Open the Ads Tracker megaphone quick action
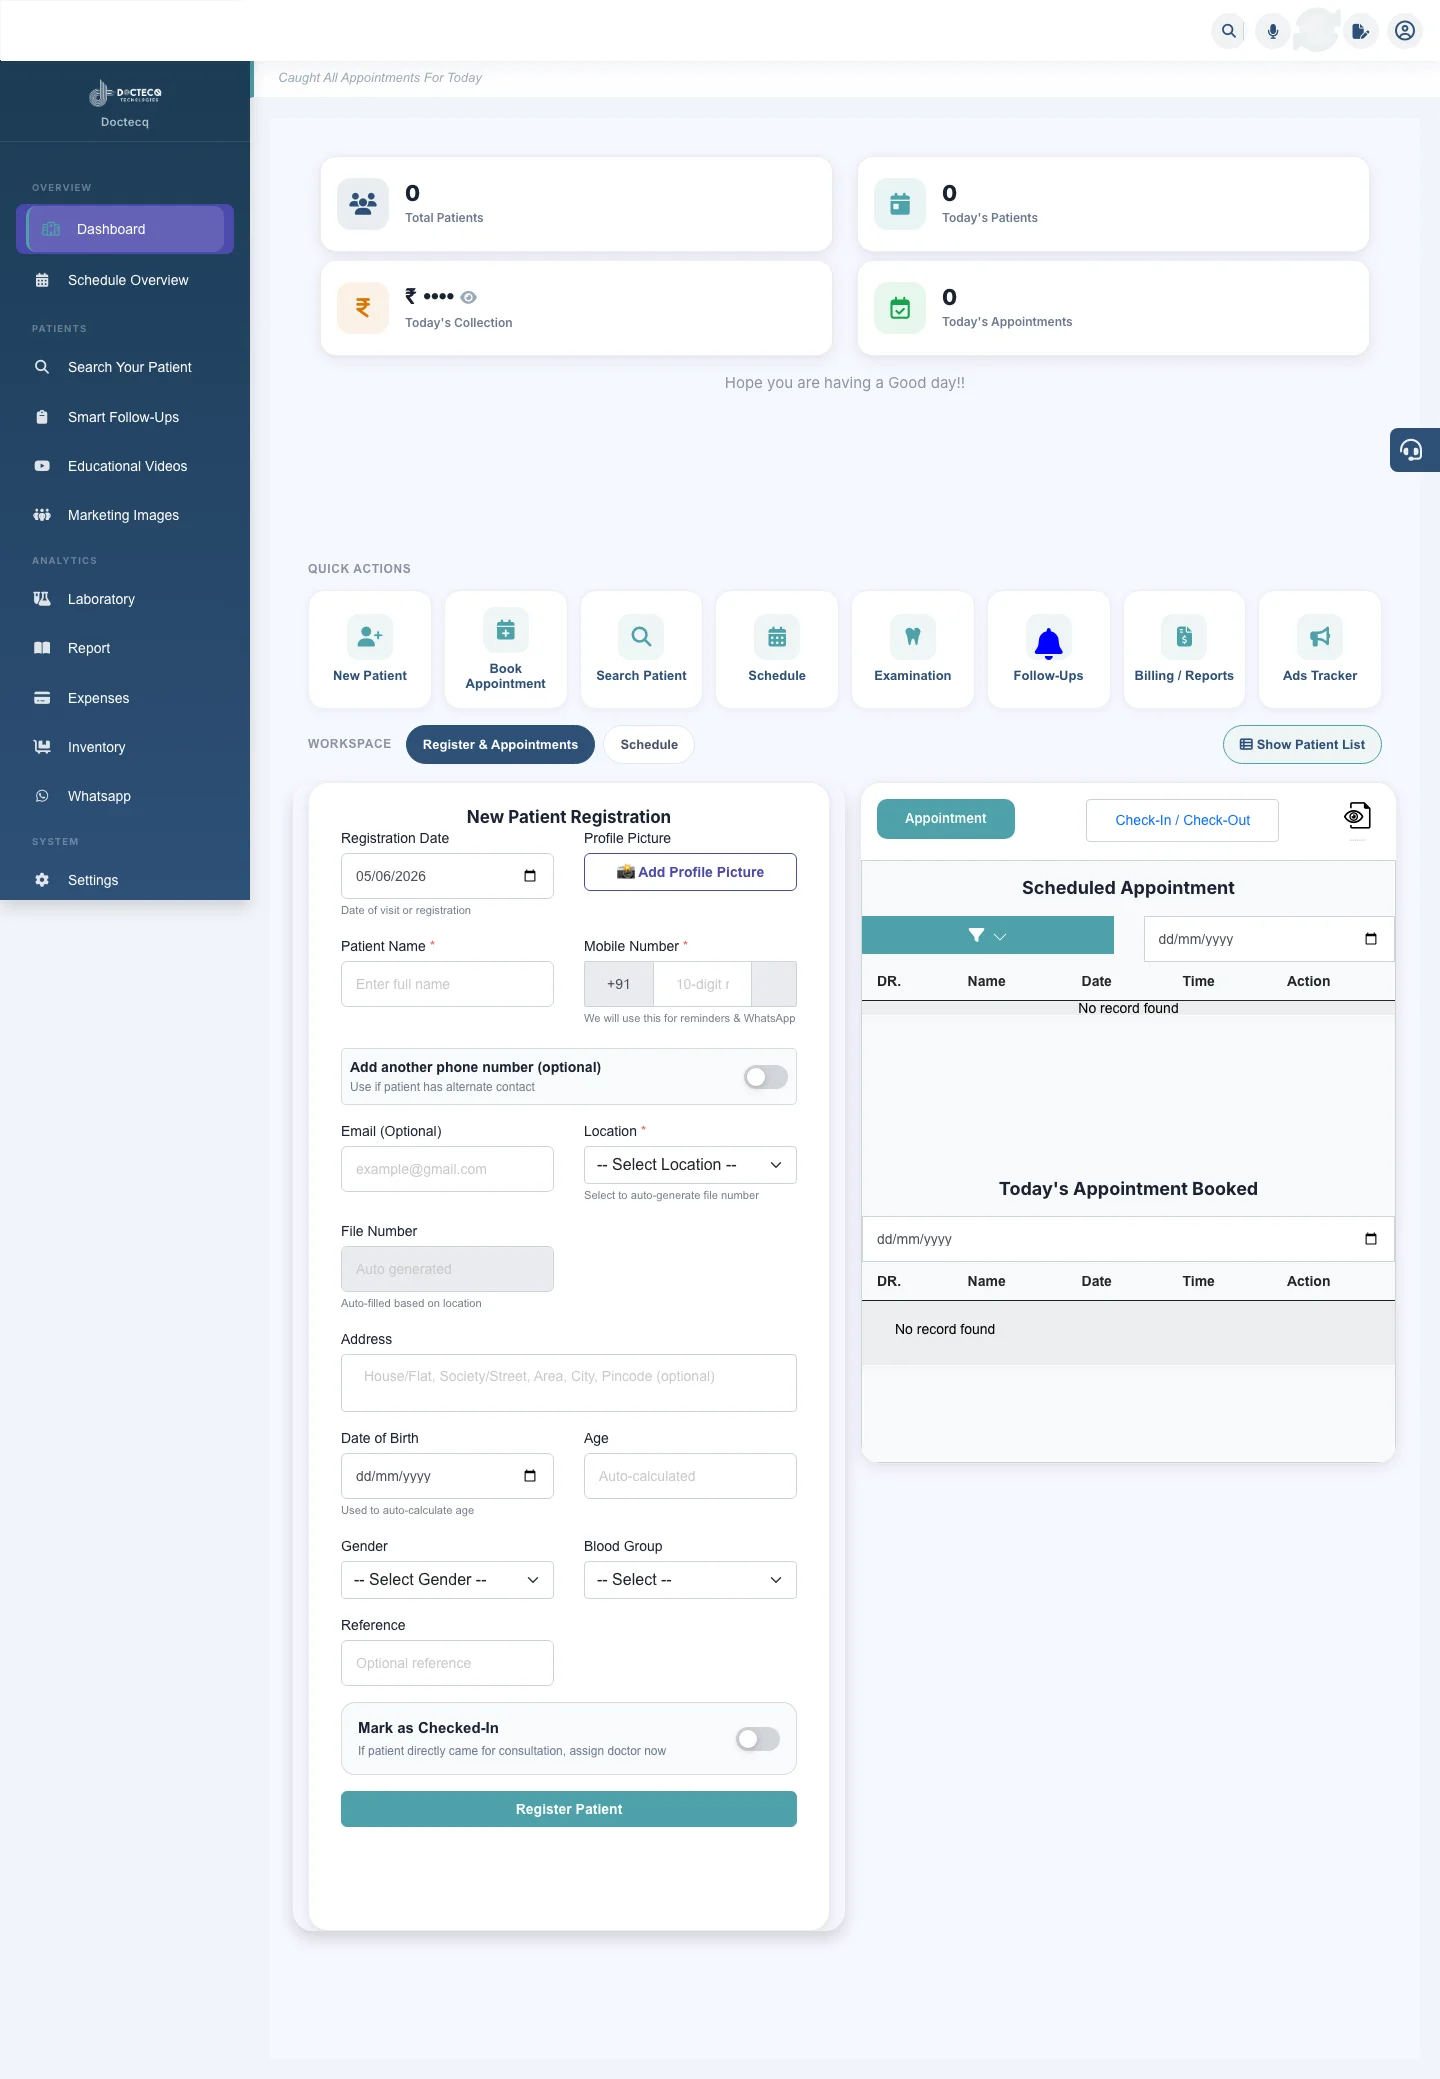The image size is (1440, 2079). [x=1320, y=650]
